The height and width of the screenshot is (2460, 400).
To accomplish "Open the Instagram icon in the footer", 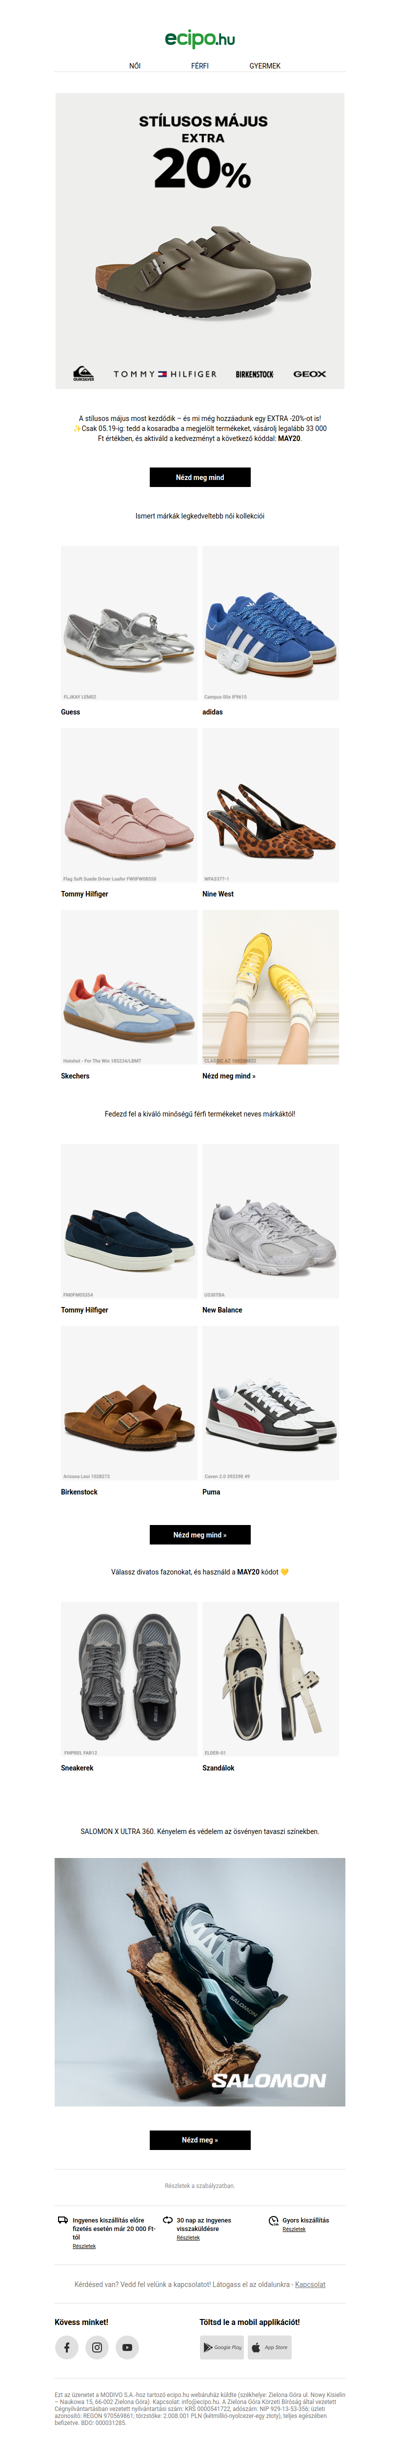I will pyautogui.click(x=97, y=2346).
